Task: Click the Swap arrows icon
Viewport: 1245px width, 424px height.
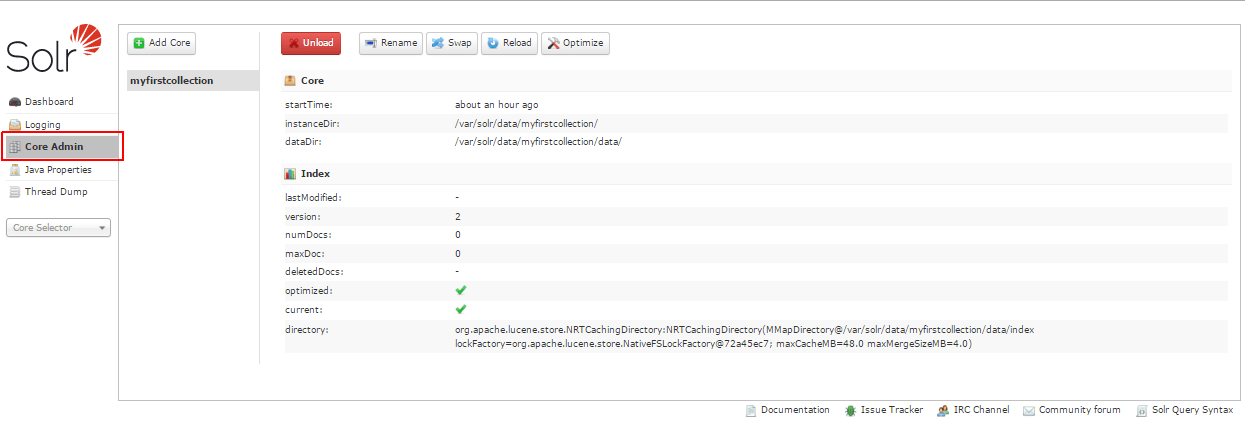Action: coord(438,43)
